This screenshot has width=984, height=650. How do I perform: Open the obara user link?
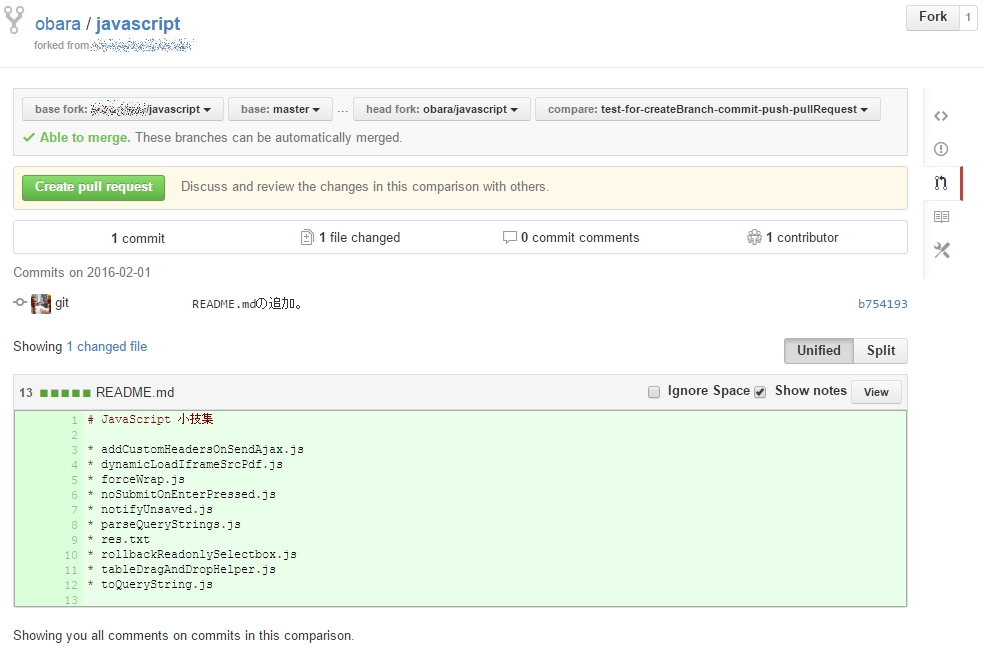pyautogui.click(x=58, y=24)
